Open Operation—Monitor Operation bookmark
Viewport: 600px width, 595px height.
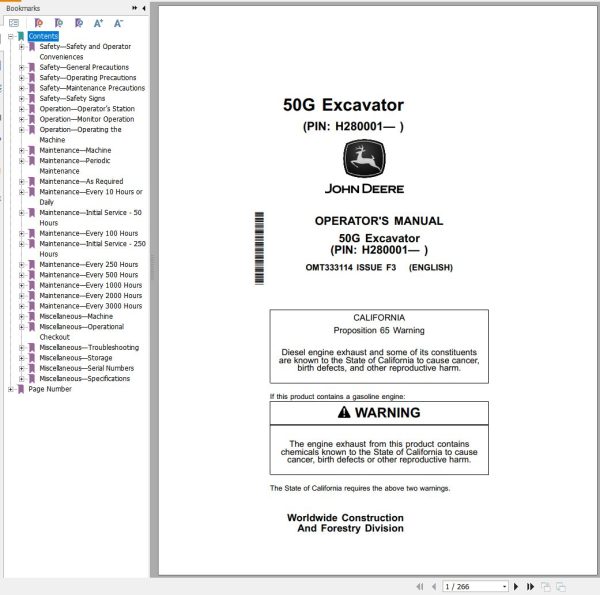point(87,119)
